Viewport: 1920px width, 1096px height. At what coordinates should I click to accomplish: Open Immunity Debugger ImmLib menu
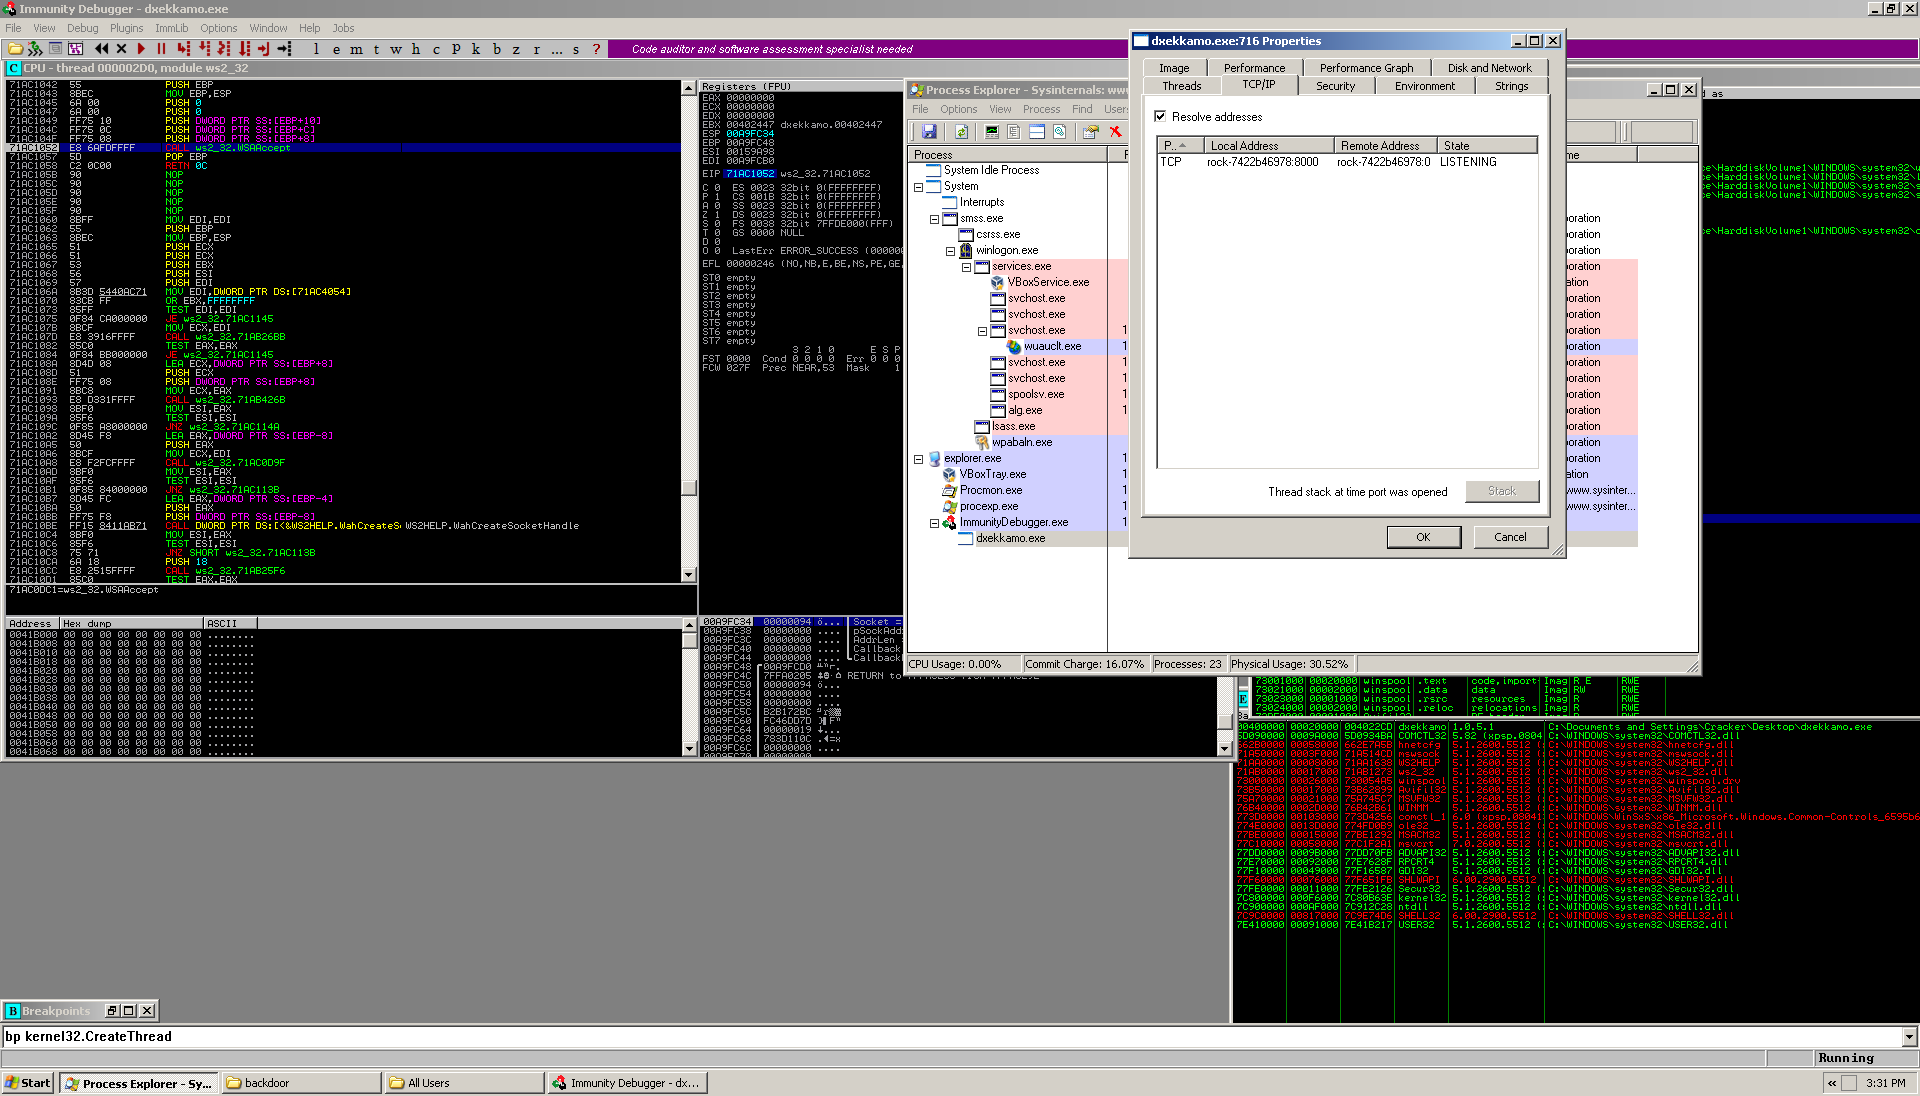[172, 28]
